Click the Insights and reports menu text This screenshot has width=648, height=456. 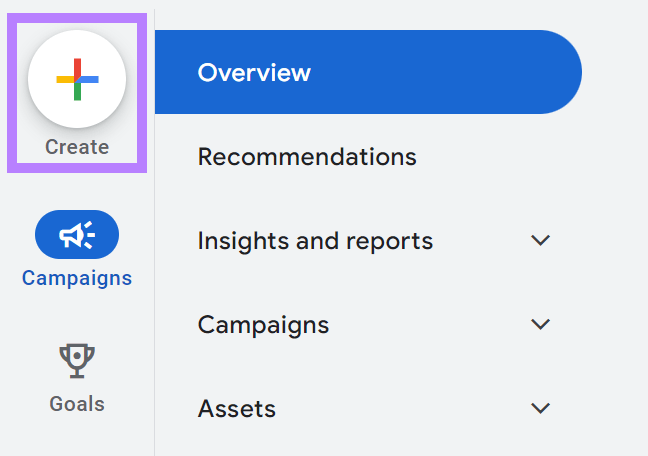click(x=315, y=241)
